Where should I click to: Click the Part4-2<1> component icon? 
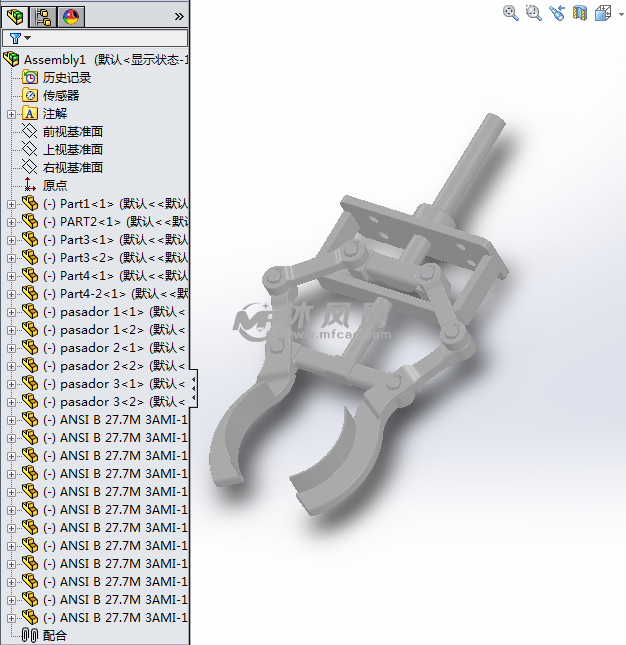30,293
